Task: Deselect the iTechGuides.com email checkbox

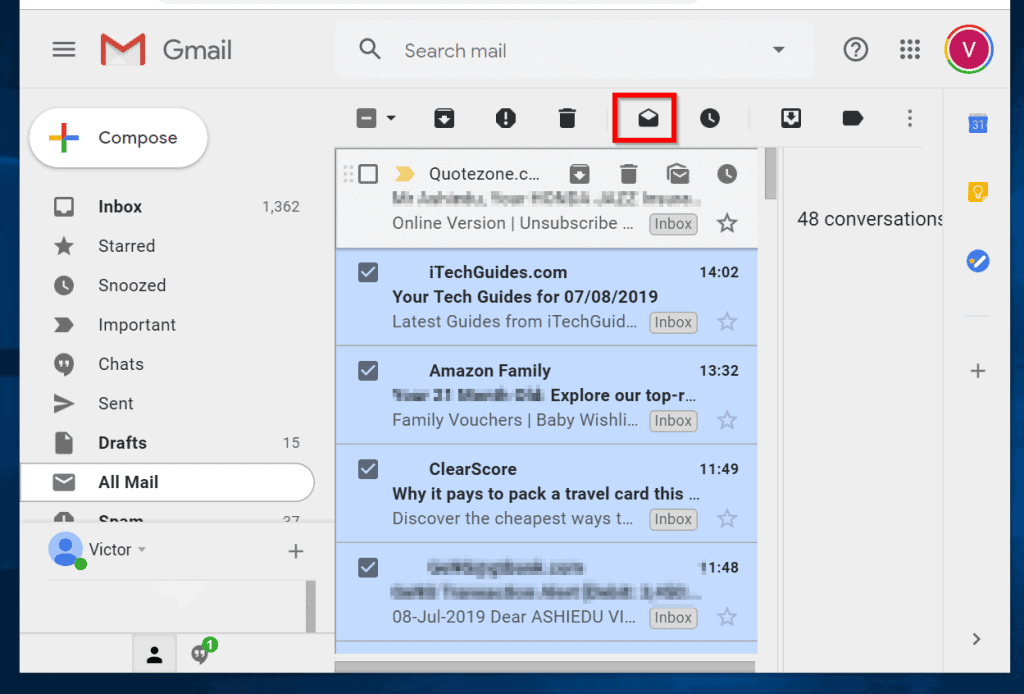Action: pos(368,272)
